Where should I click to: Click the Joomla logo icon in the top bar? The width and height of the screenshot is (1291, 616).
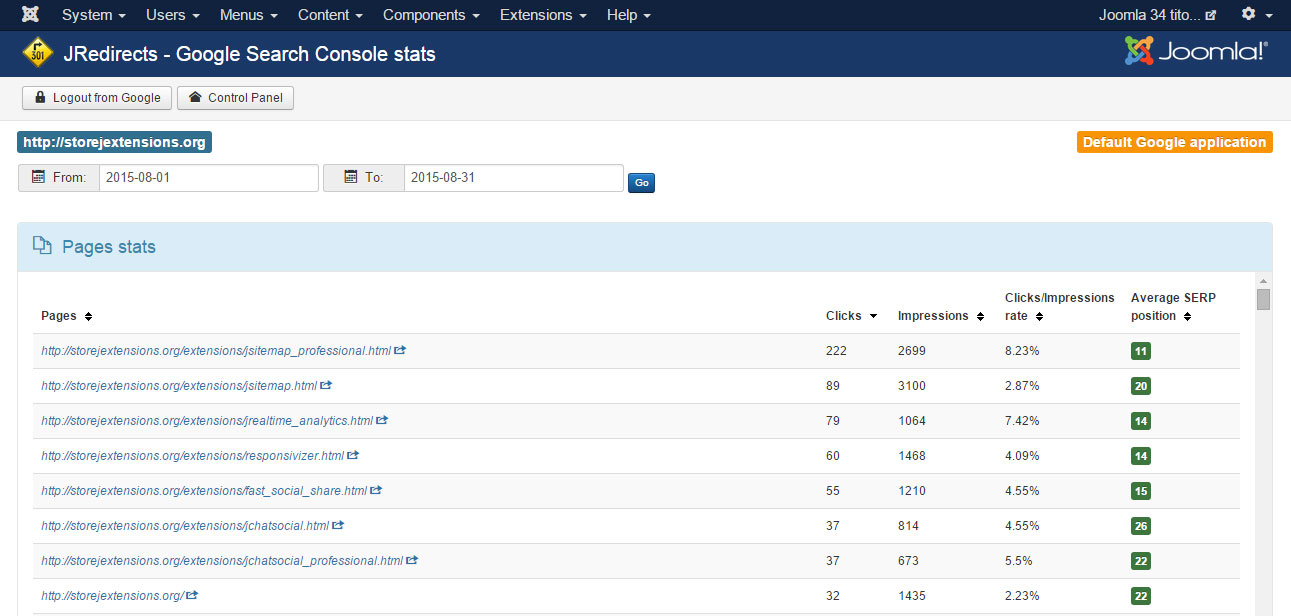(x=30, y=15)
